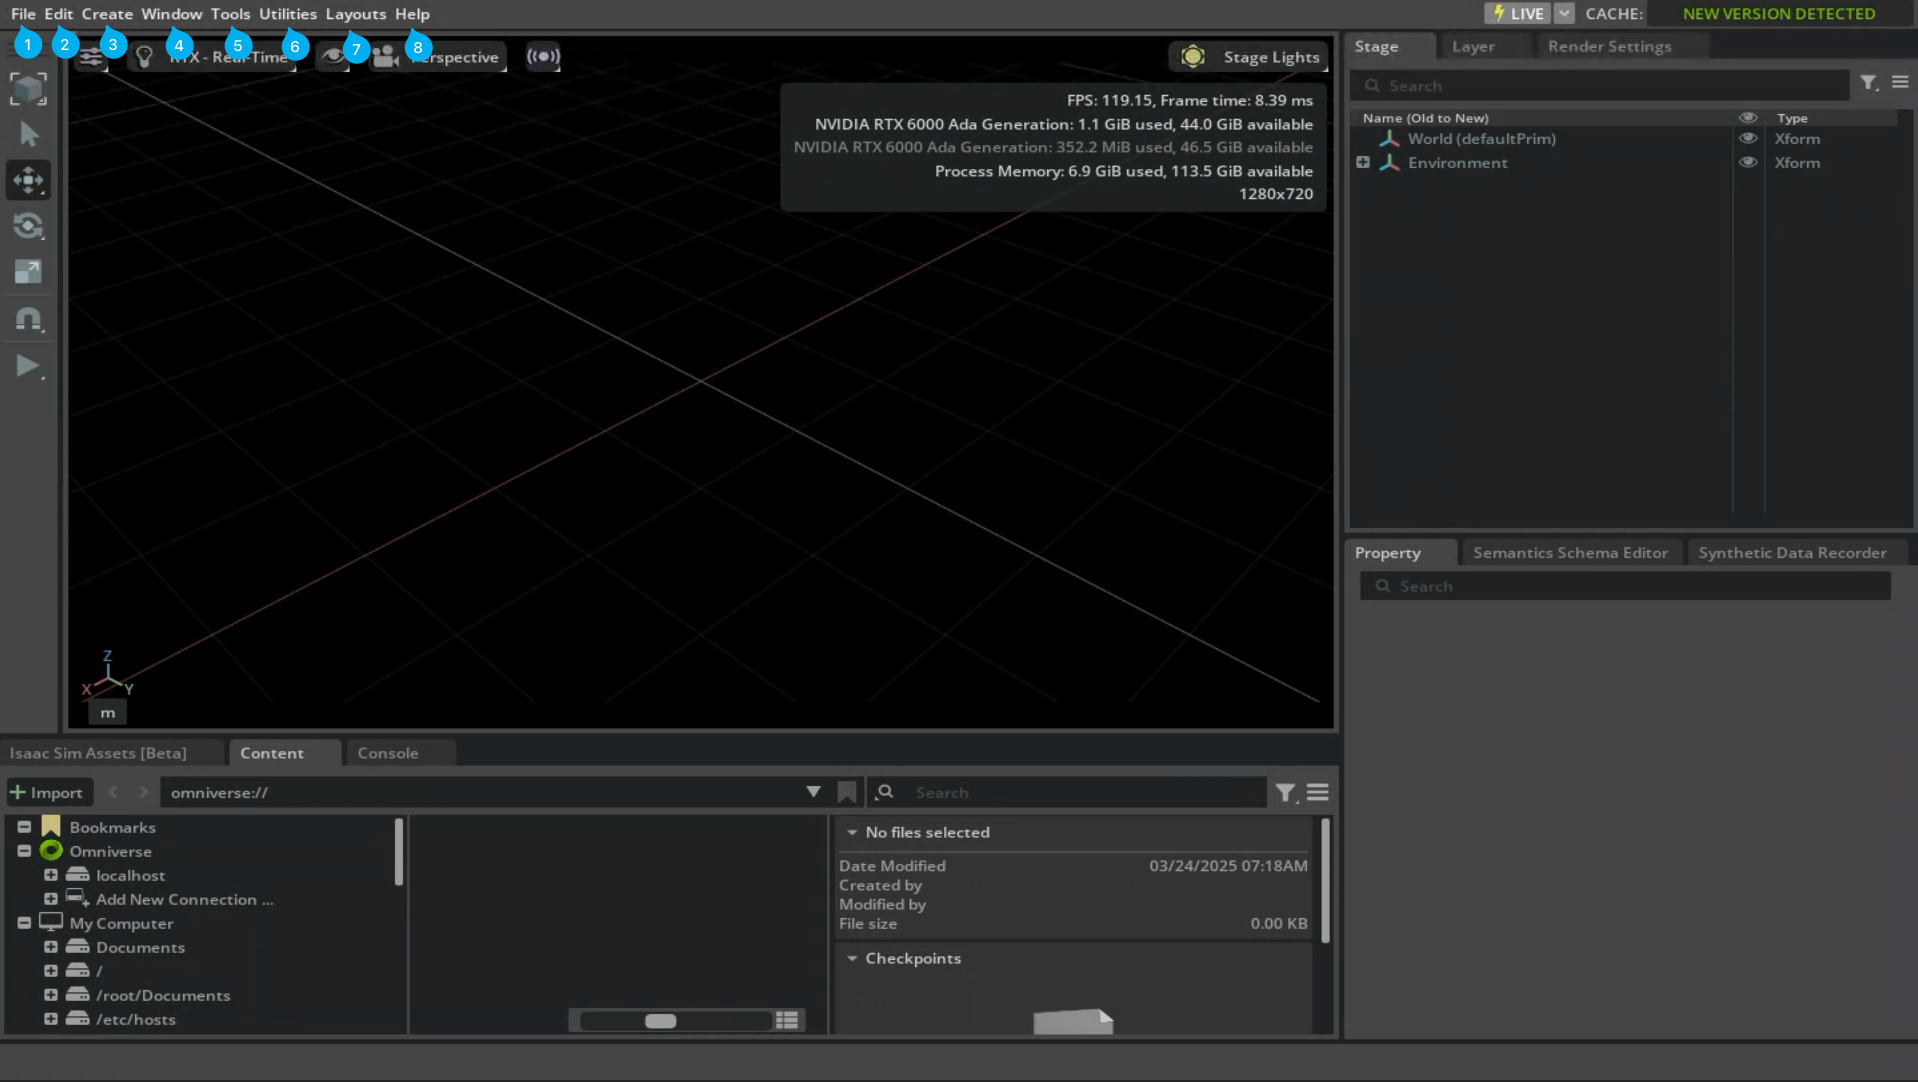Viewport: 1918px width, 1082px height.
Task: Open the File menu
Action: click(x=23, y=14)
